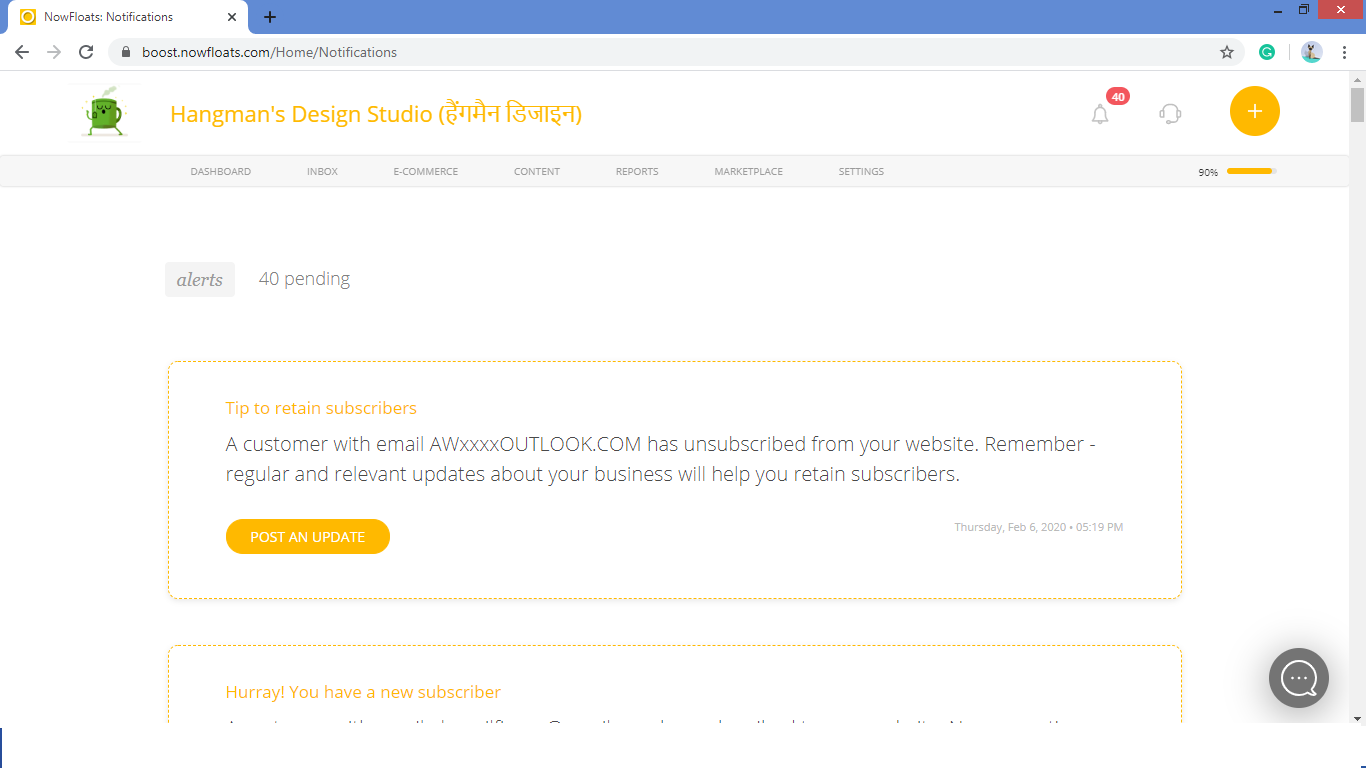Click the Hurray new subscriber heading
This screenshot has width=1366, height=768.
click(x=363, y=692)
